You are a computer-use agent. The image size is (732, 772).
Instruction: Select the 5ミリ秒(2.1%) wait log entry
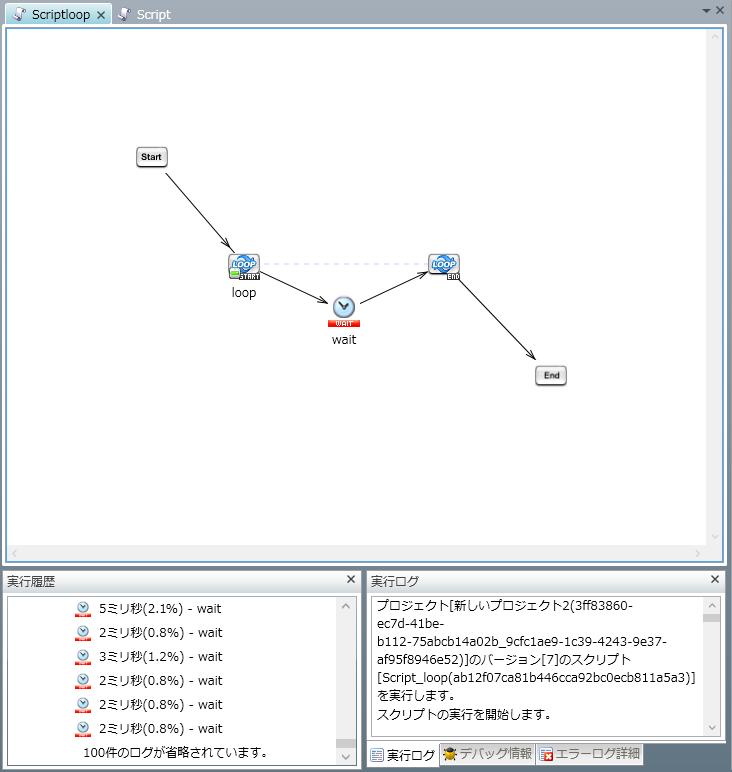(x=160, y=609)
